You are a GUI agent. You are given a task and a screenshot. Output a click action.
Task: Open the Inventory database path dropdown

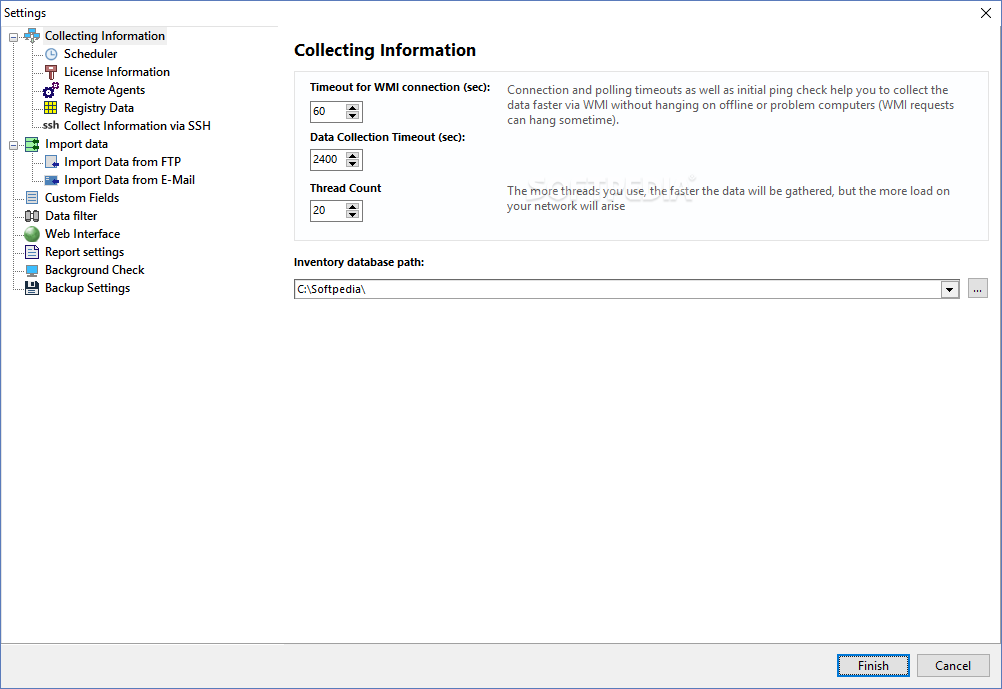950,290
